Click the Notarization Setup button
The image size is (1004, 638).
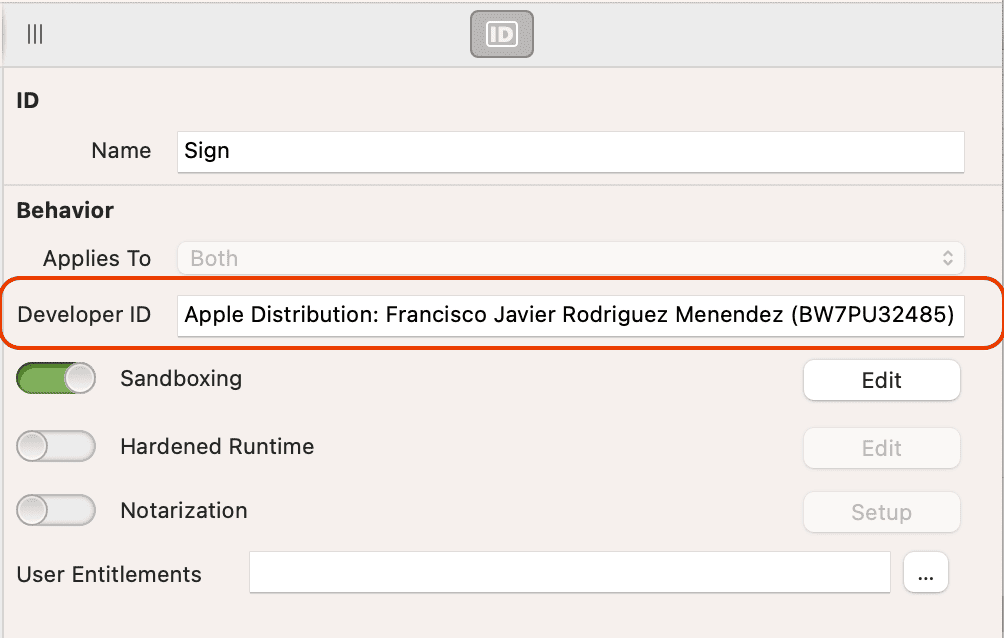pos(881,512)
